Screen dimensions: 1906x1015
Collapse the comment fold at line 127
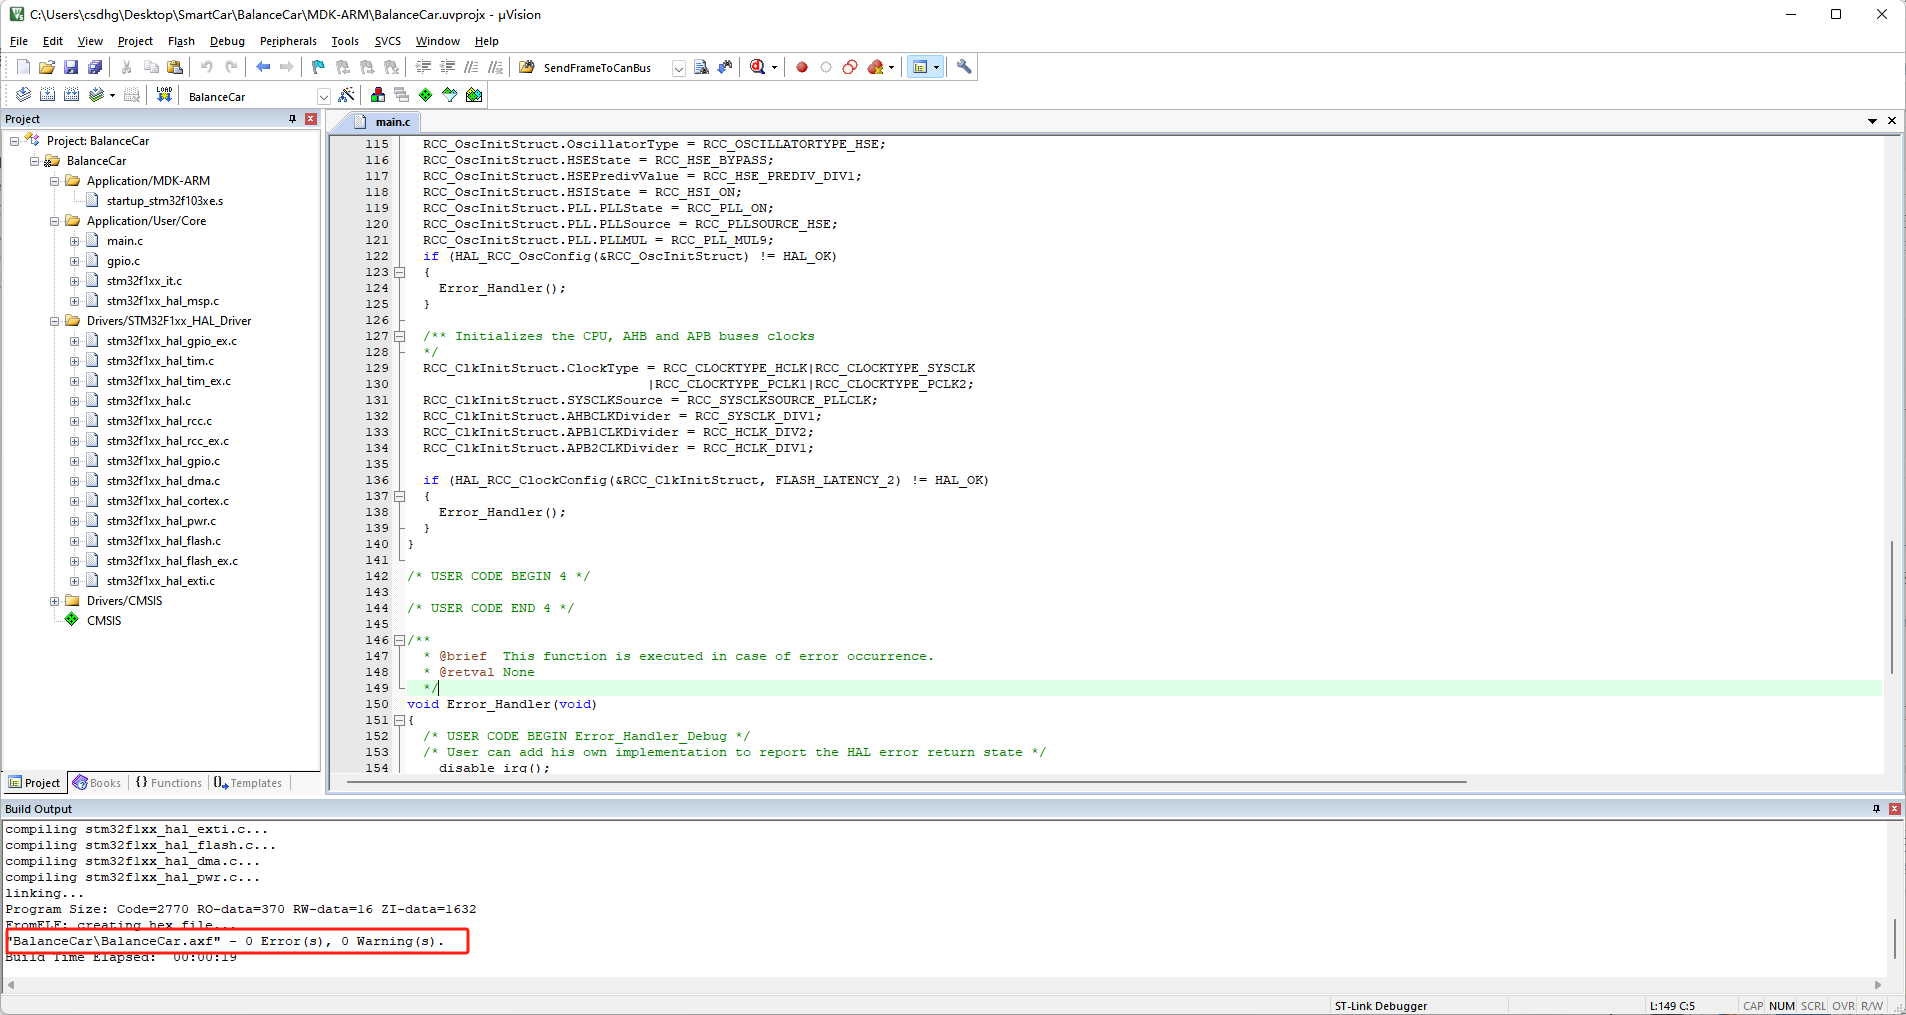tap(399, 336)
